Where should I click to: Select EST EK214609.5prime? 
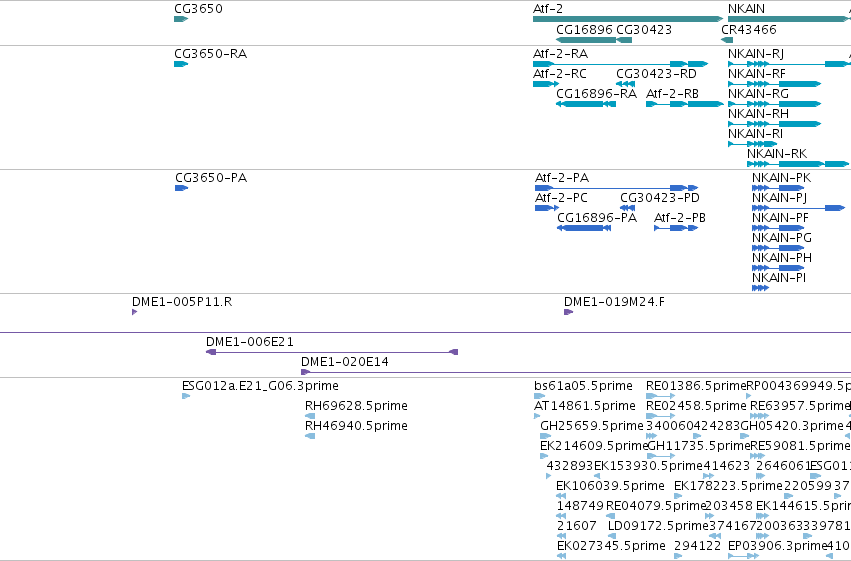click(544, 457)
